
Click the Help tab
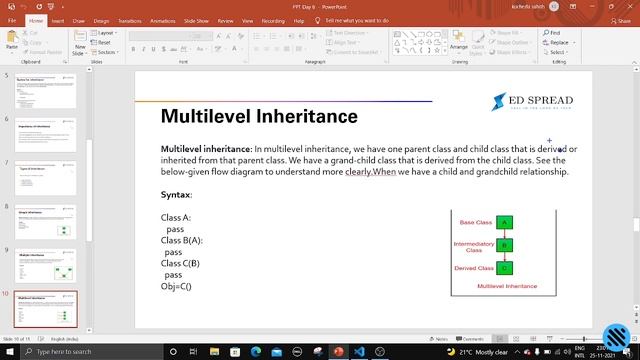299,21
